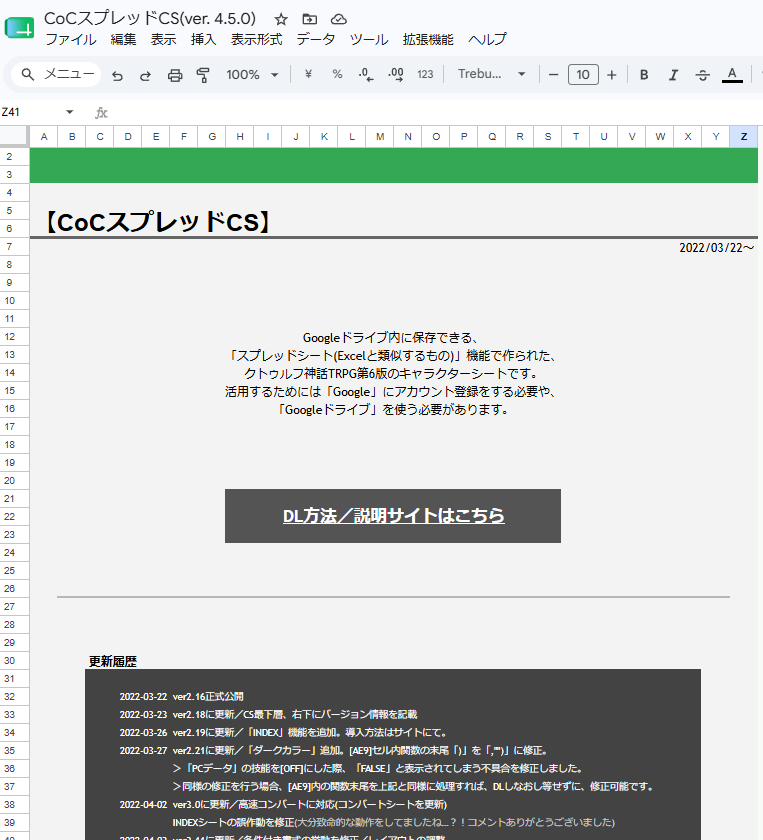
Task: Click the font size input field
Action: coord(583,74)
